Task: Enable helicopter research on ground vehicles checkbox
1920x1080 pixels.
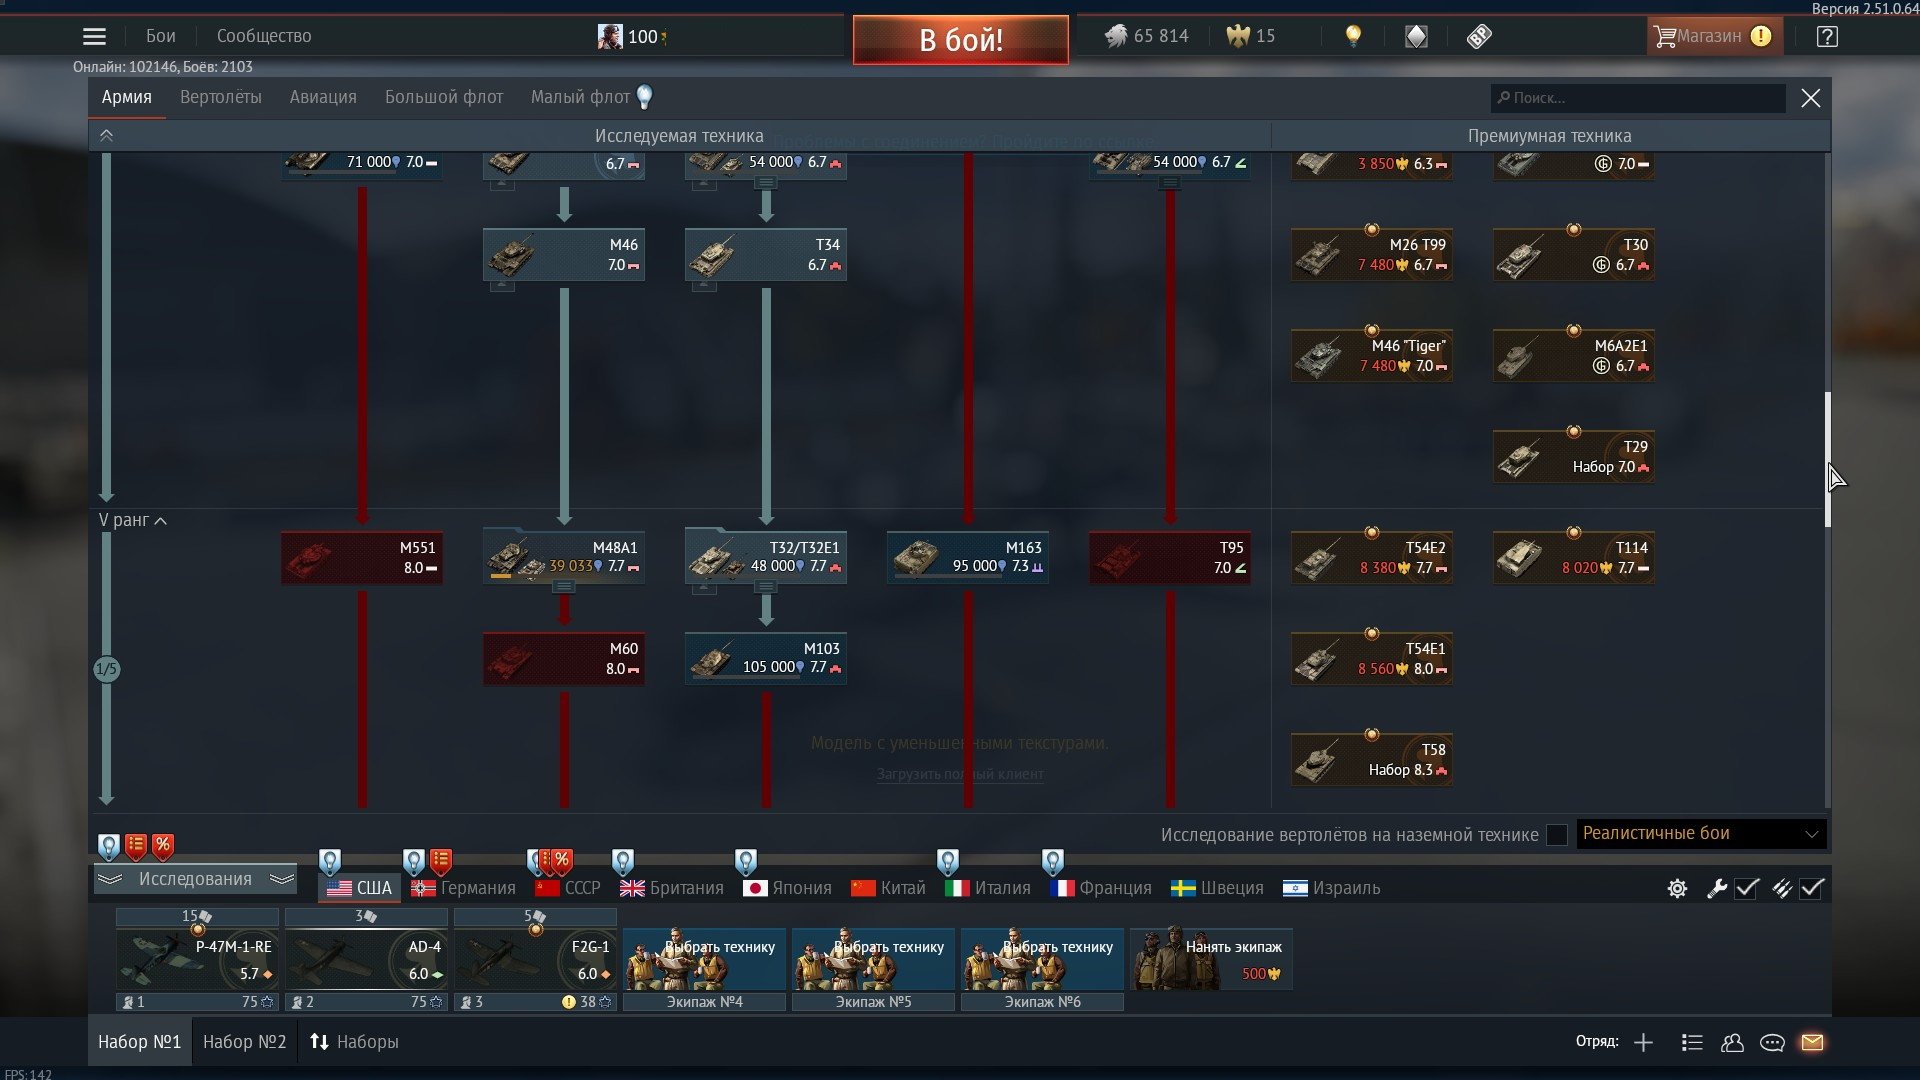Action: [x=1556, y=835]
